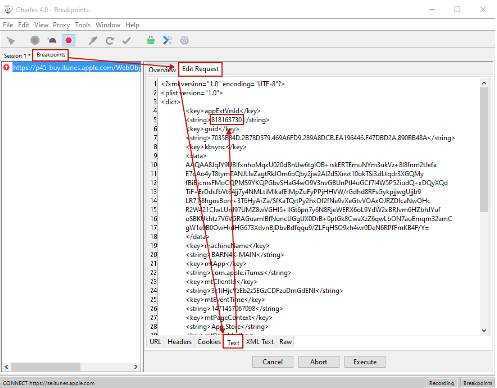Click the guid key on line 6
The height and width of the screenshot is (388, 497).
(x=212, y=129)
